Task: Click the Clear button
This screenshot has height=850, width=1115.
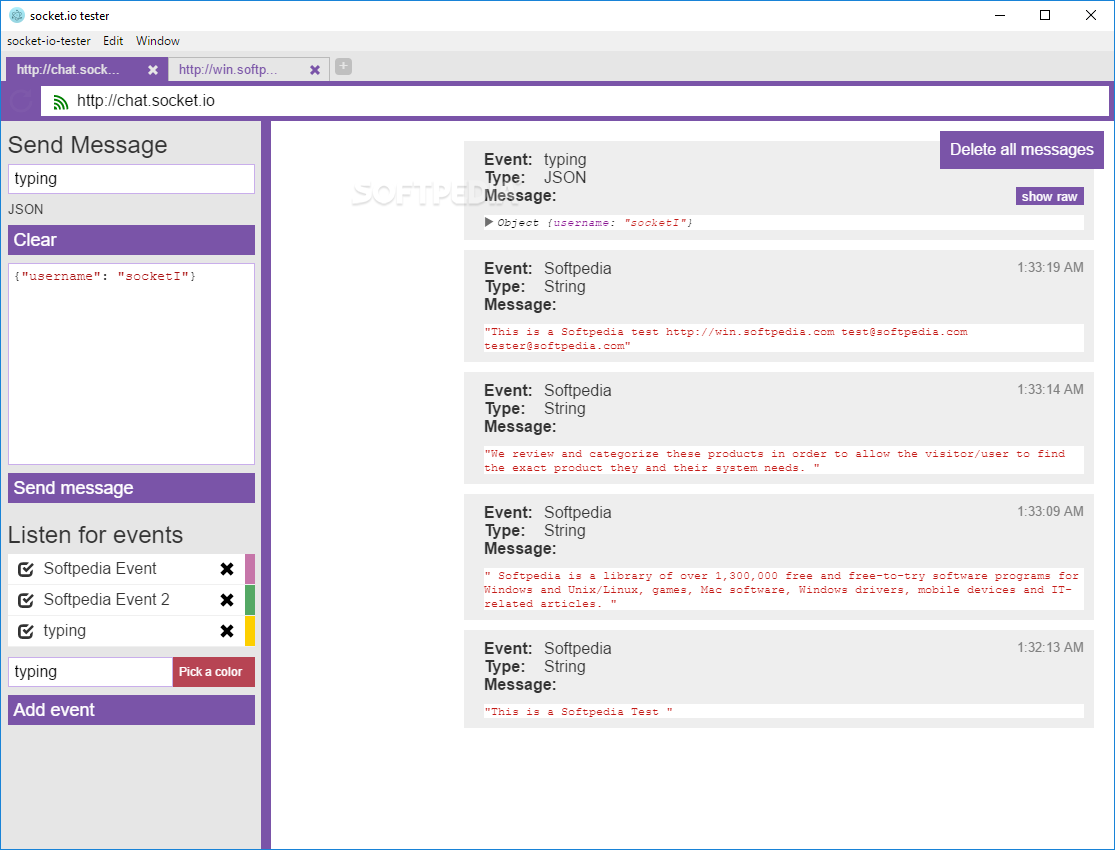Action: pyautogui.click(x=132, y=240)
